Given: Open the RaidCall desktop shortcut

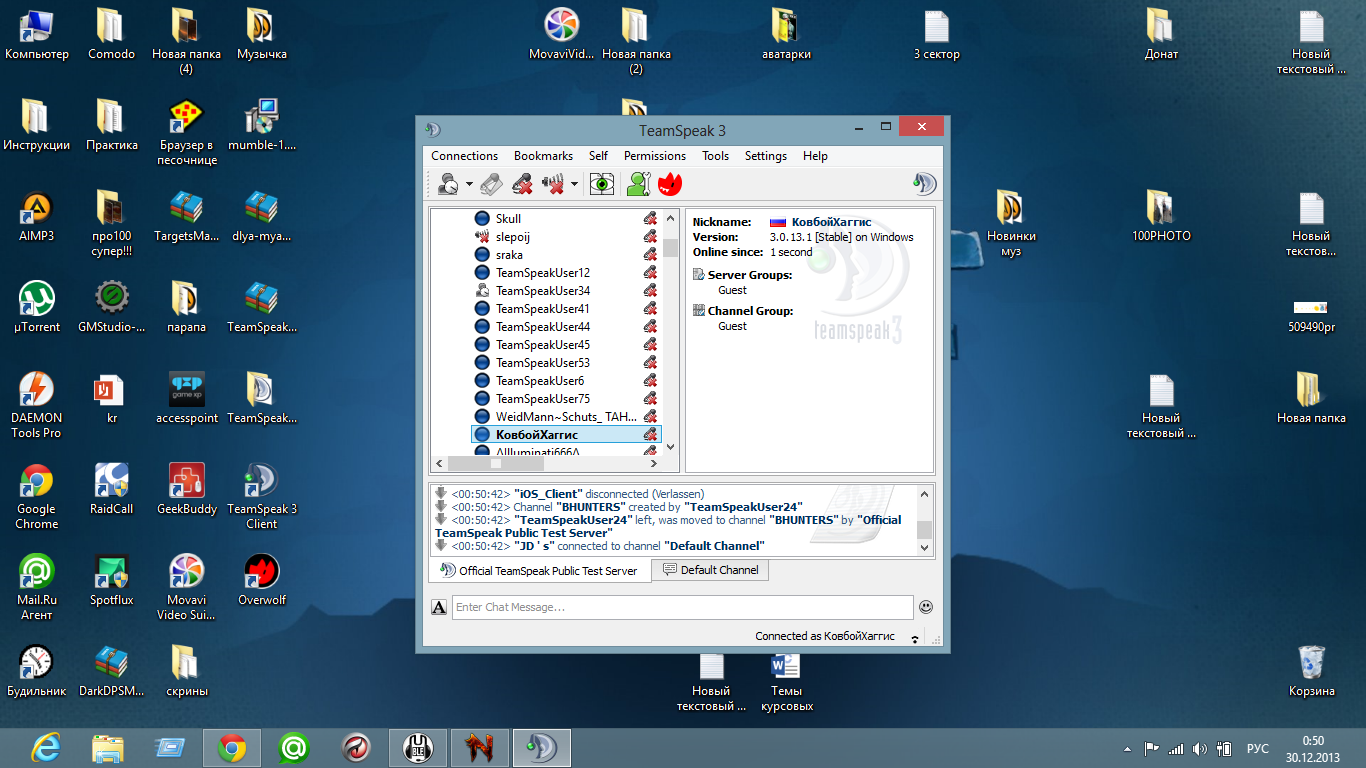Looking at the screenshot, I should [x=111, y=489].
